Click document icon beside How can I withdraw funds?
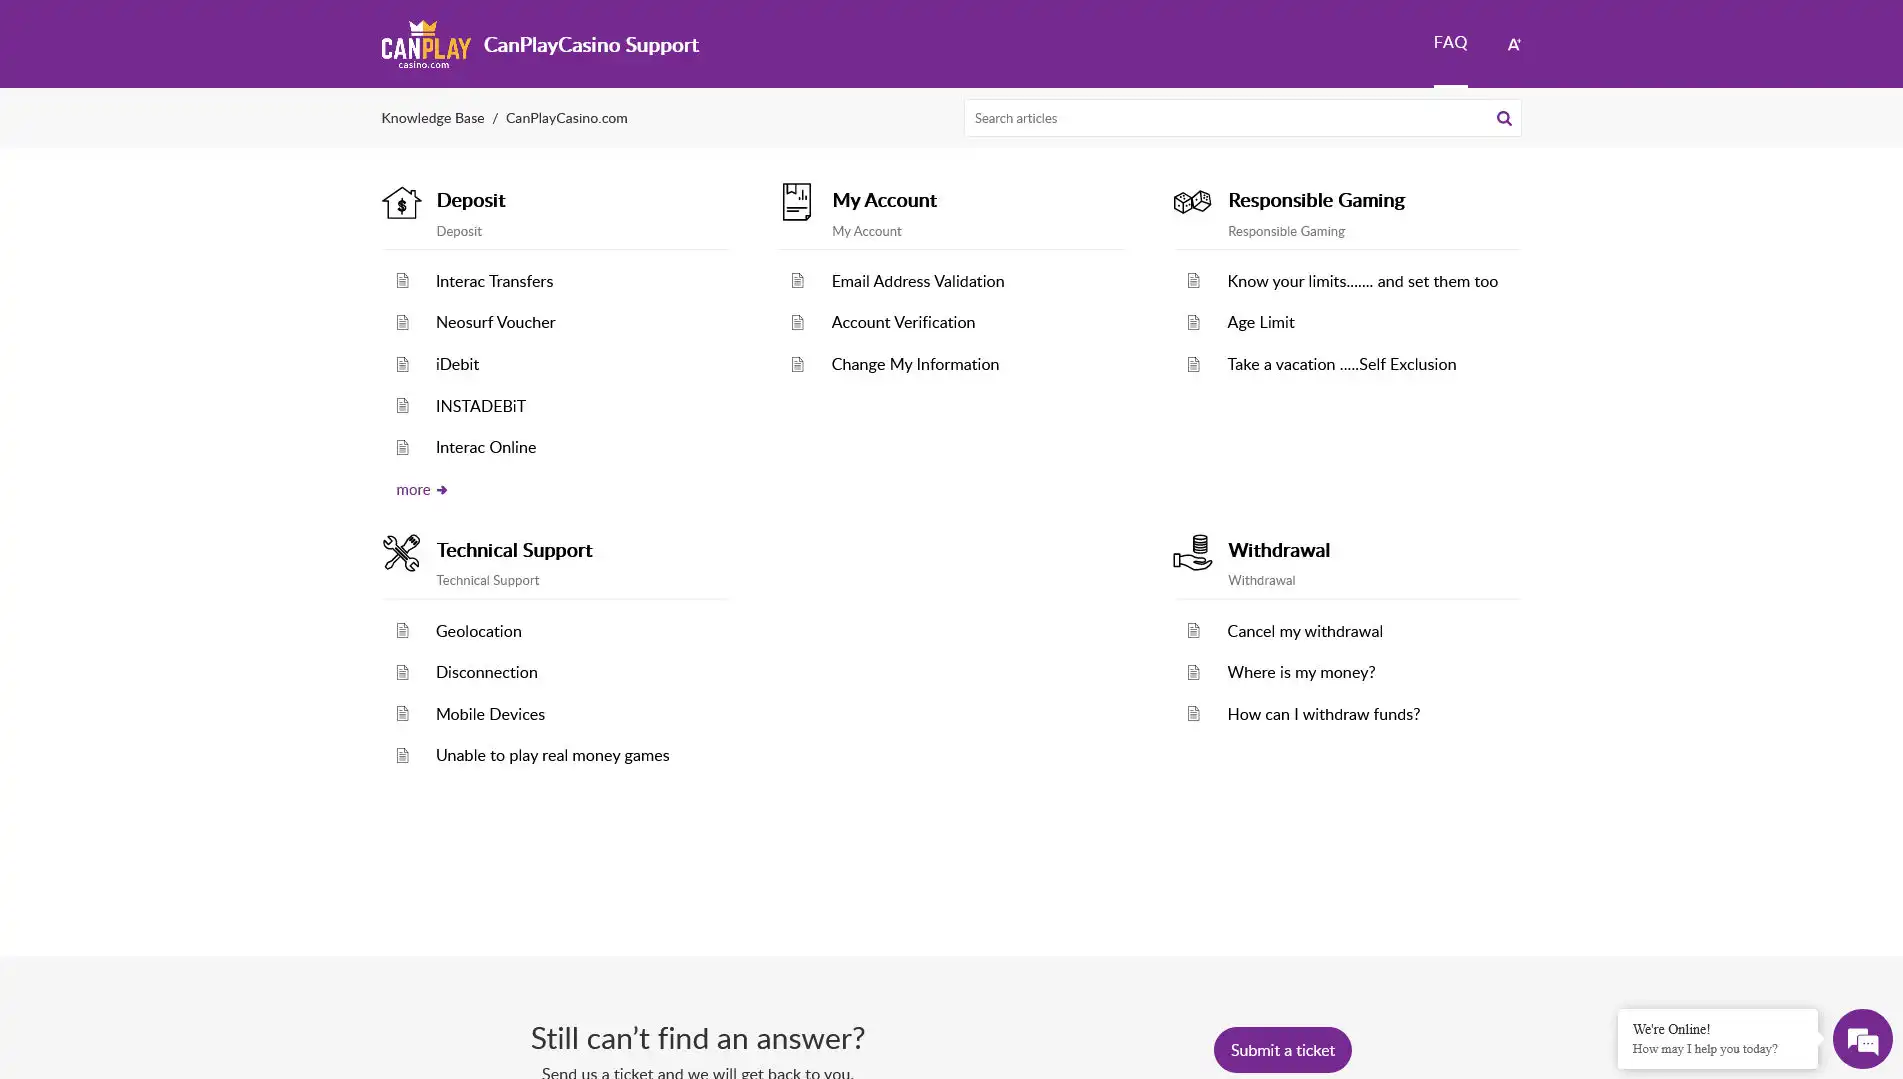 click(1194, 714)
